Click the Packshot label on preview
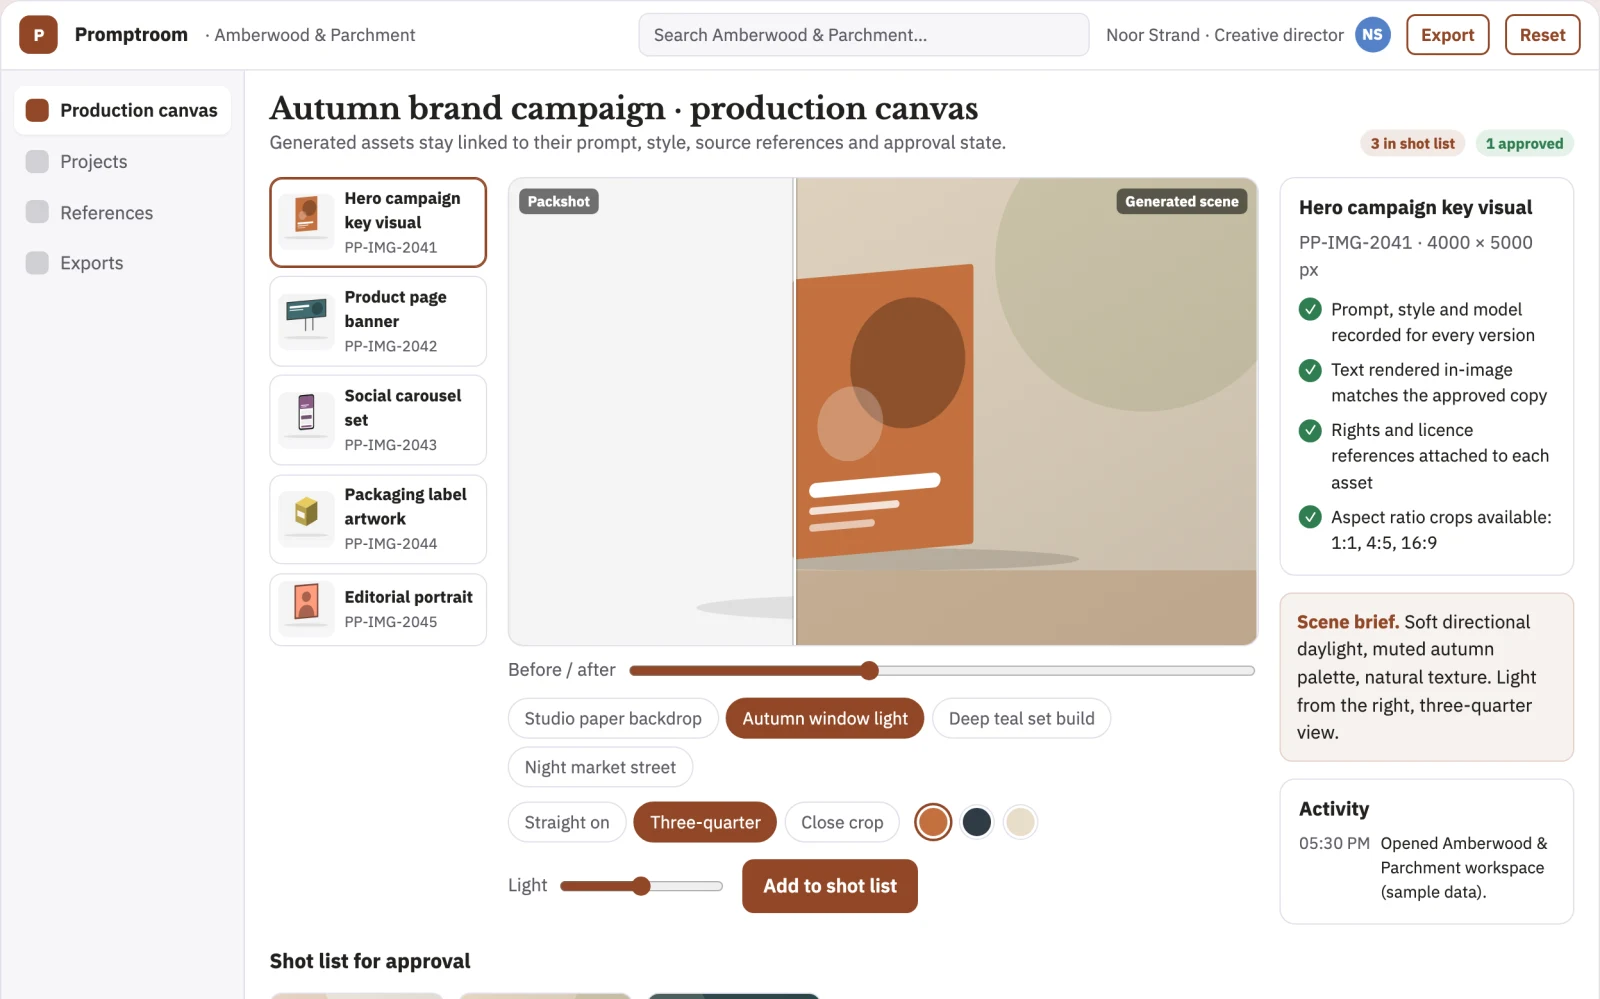Image resolution: width=1600 pixels, height=999 pixels. pyautogui.click(x=558, y=202)
